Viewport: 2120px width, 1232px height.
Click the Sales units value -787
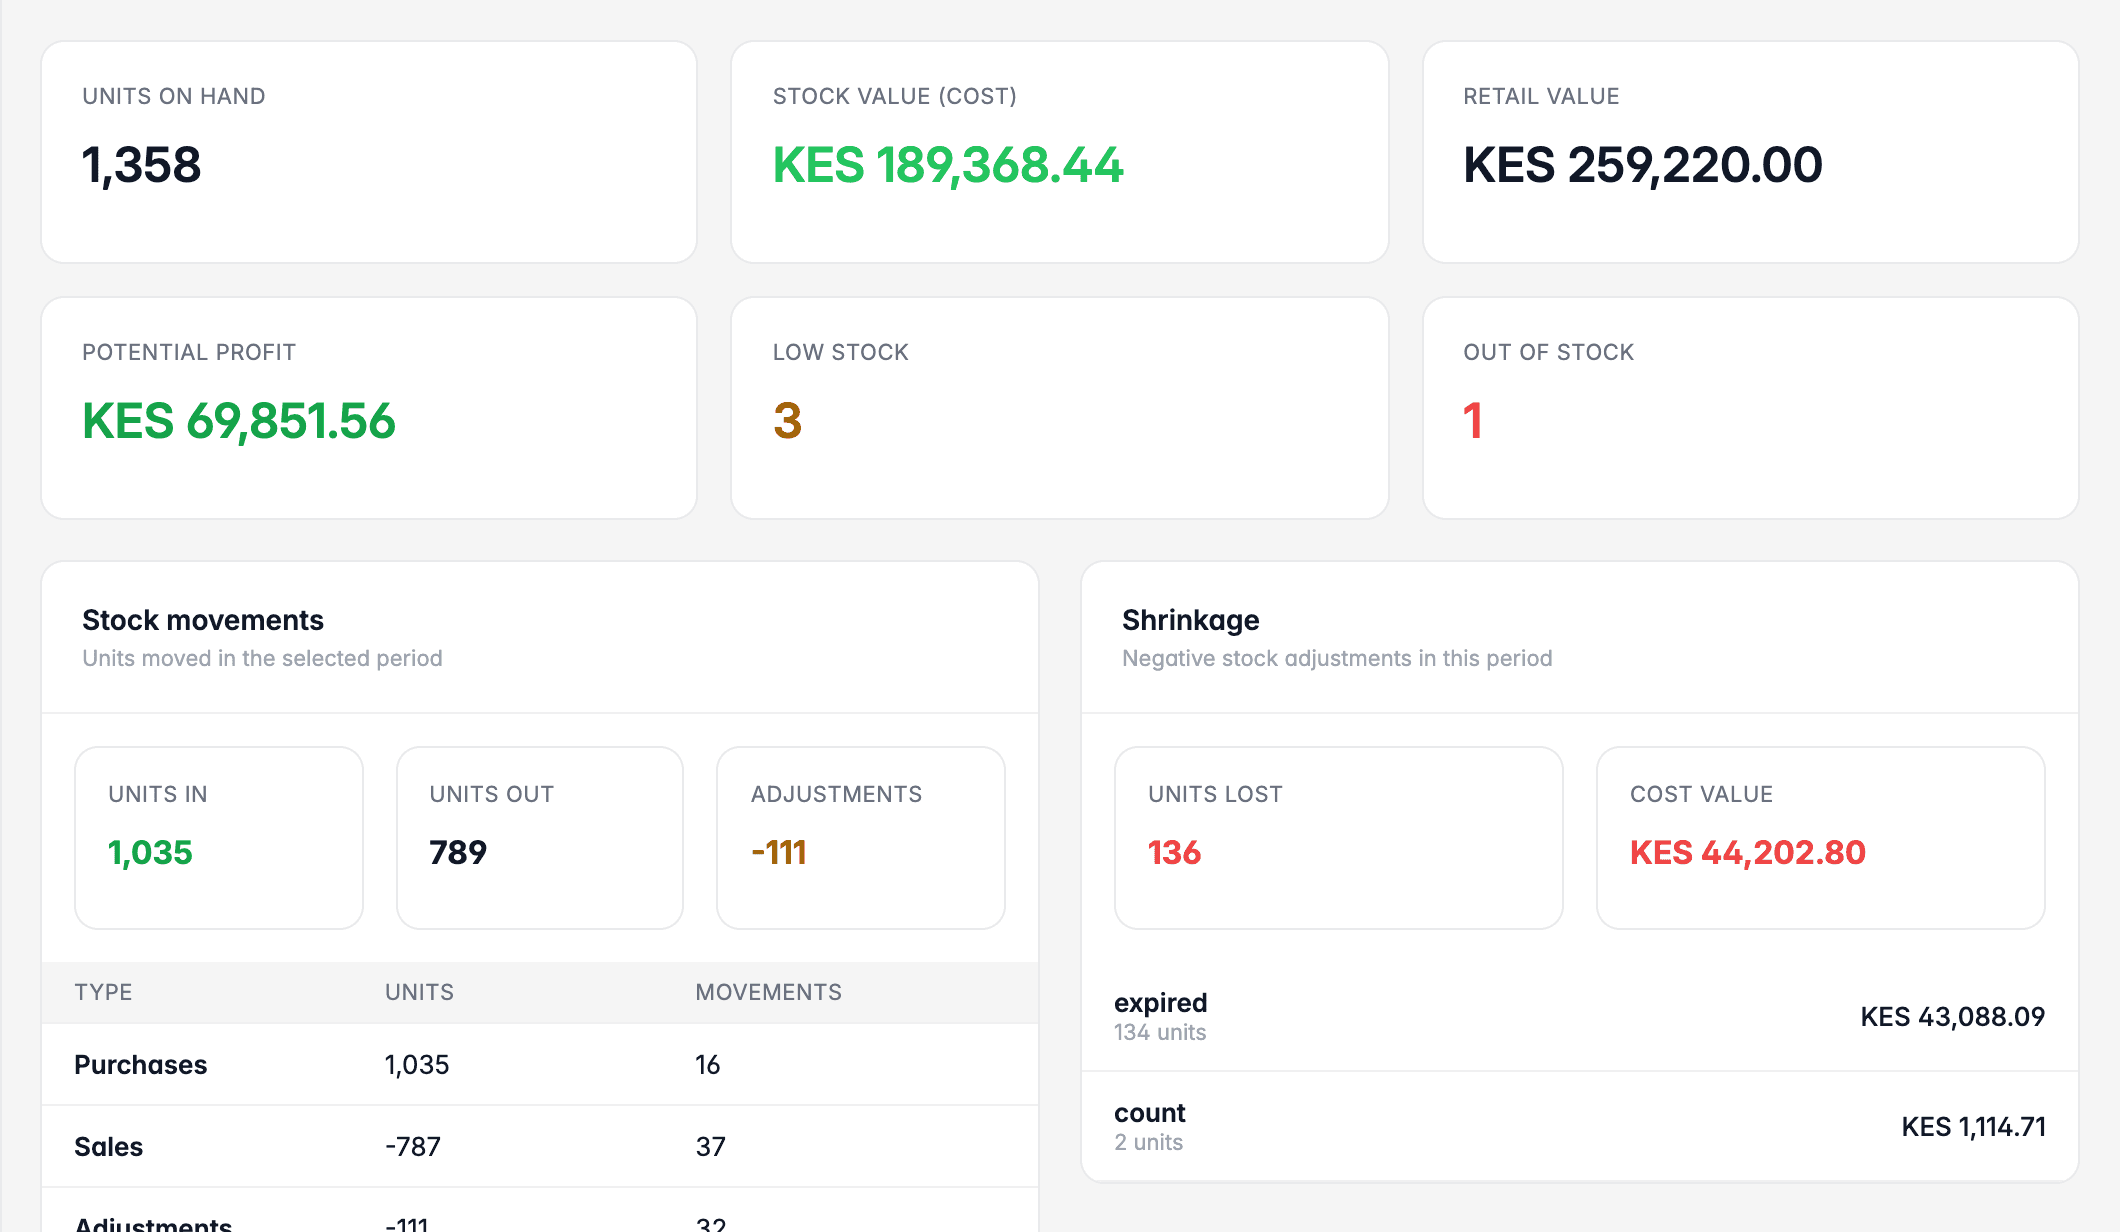point(413,1147)
